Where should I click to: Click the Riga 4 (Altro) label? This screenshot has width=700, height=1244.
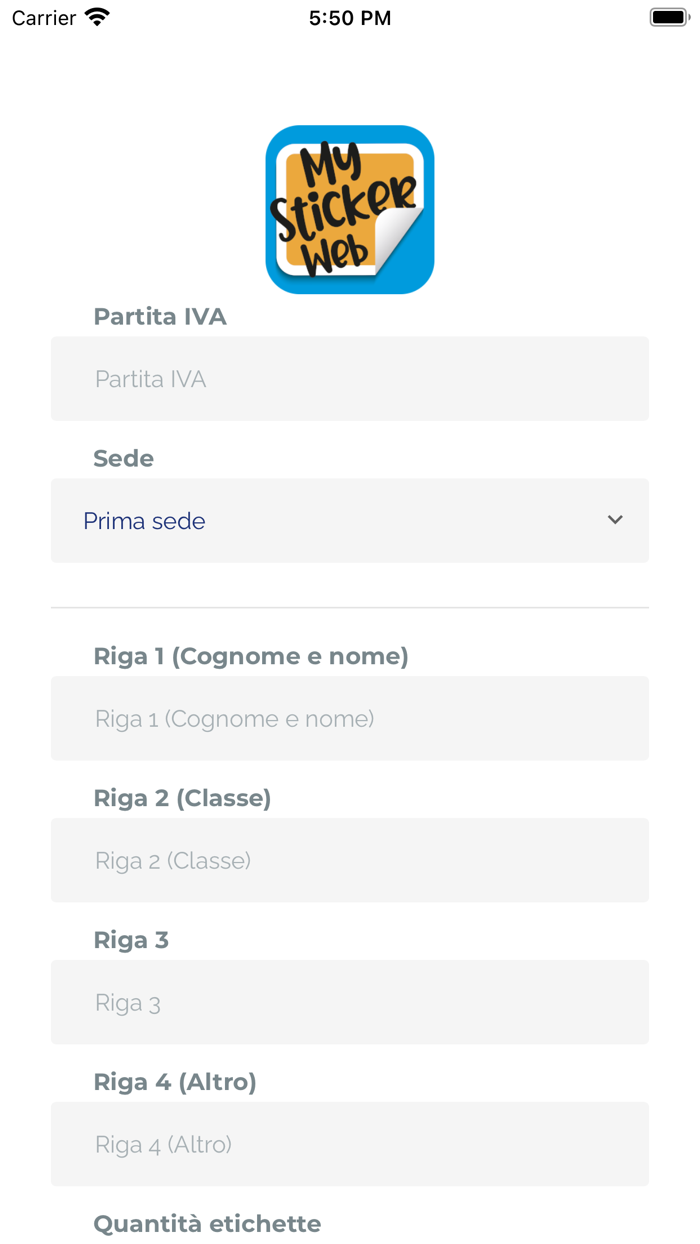pyautogui.click(x=175, y=1081)
